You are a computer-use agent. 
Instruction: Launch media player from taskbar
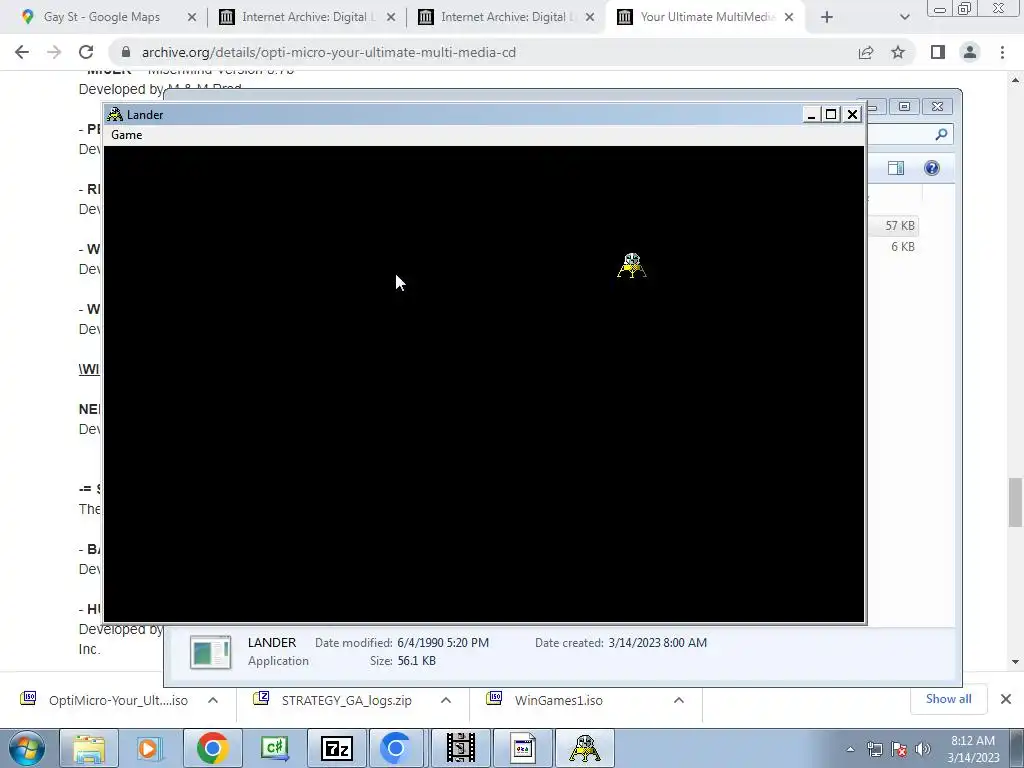pos(148,748)
